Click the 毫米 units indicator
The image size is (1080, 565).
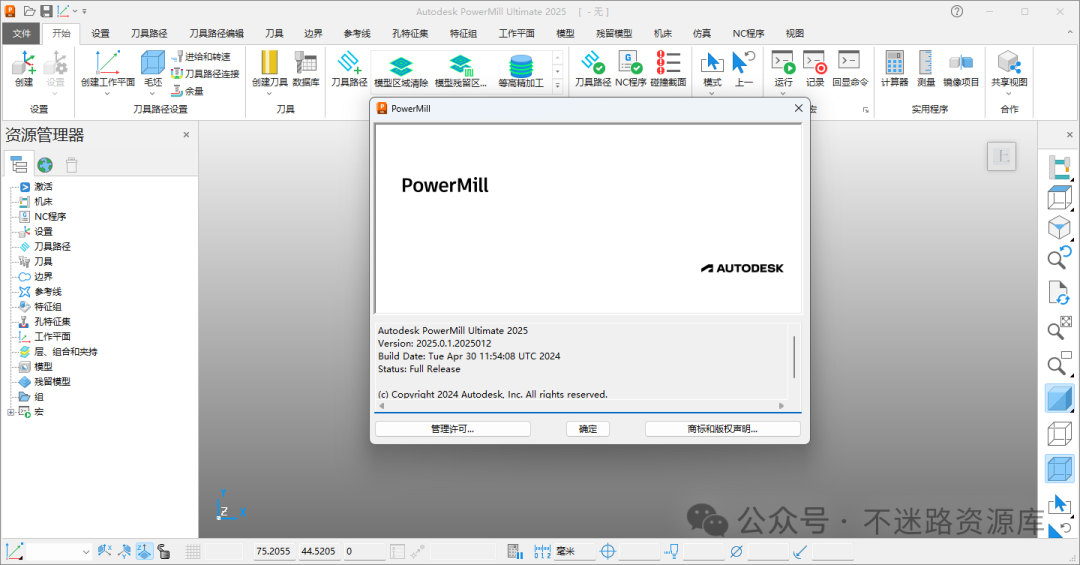coord(575,551)
